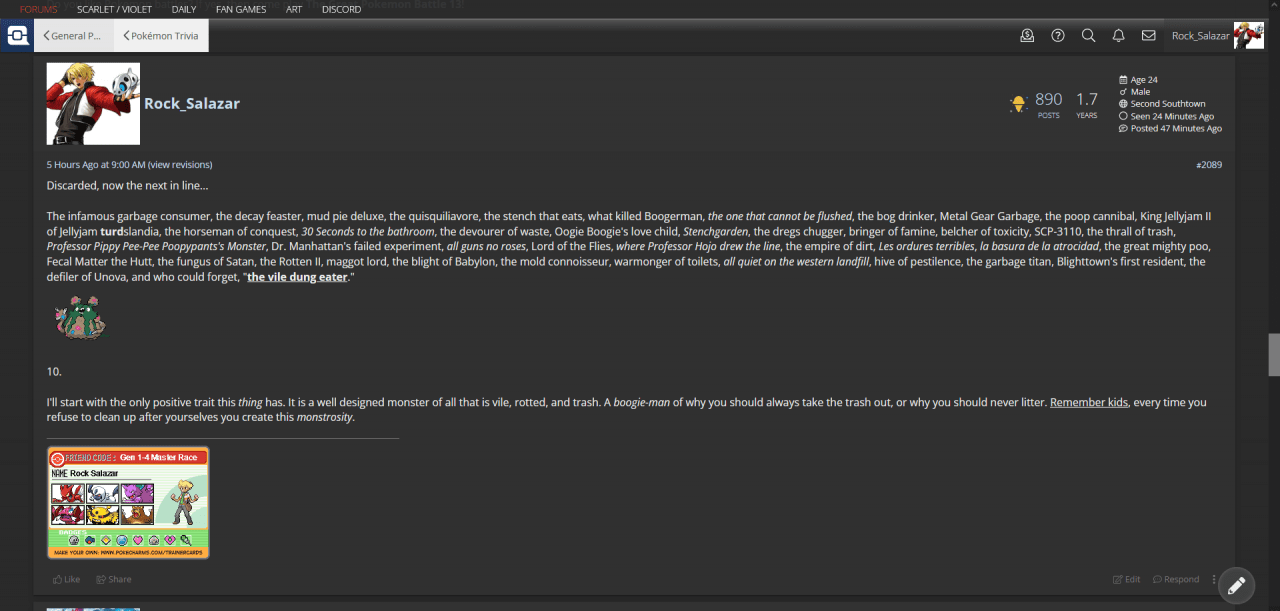Check the notifications bell icon

[1119, 35]
